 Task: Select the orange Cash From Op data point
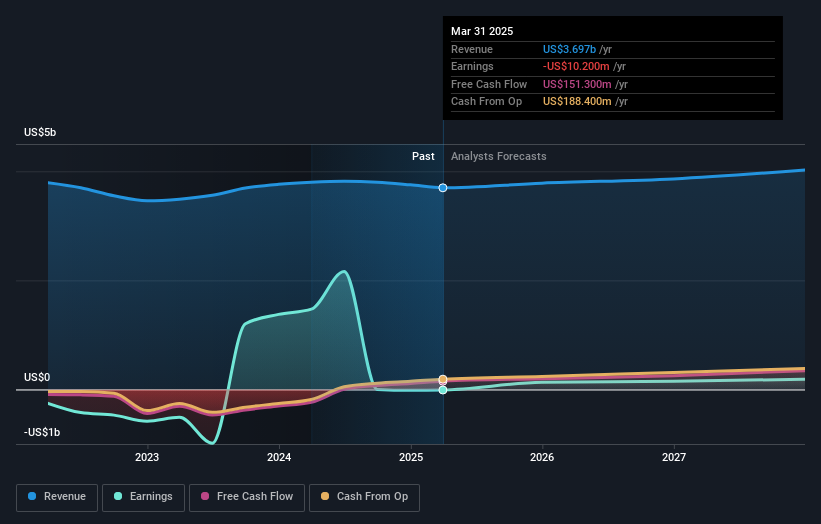tap(443, 379)
